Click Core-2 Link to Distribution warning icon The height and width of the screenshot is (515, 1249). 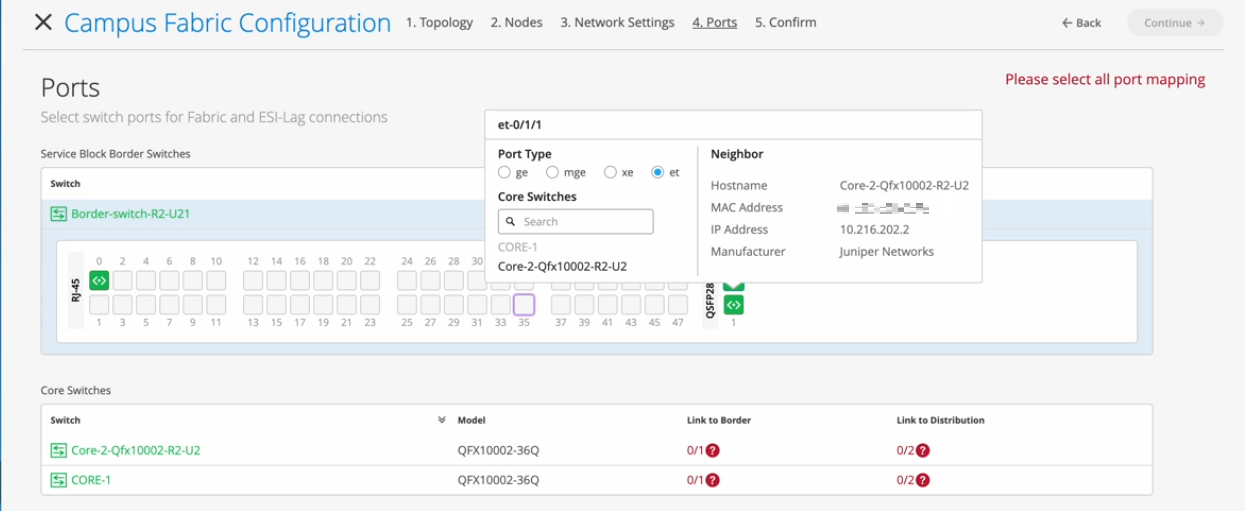tap(923, 451)
